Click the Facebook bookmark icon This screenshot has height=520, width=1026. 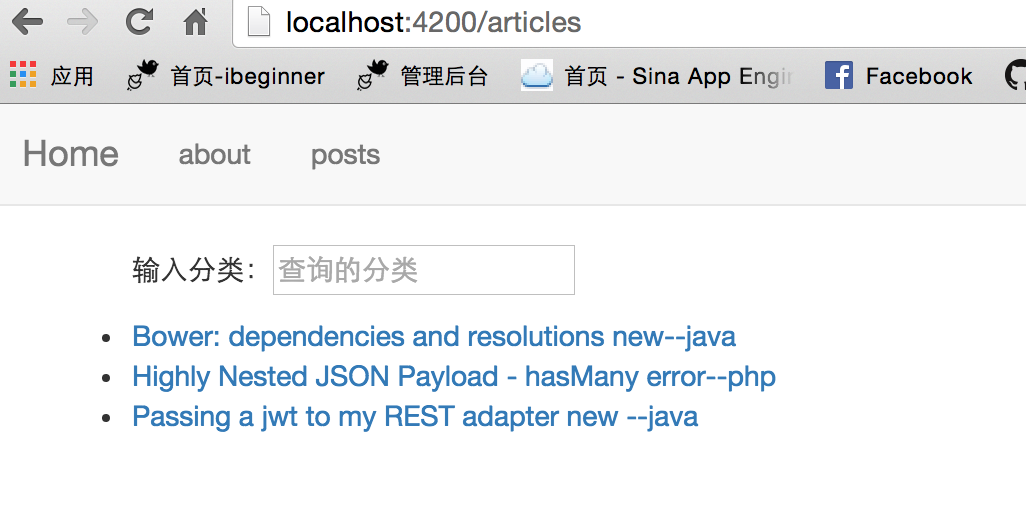point(838,75)
